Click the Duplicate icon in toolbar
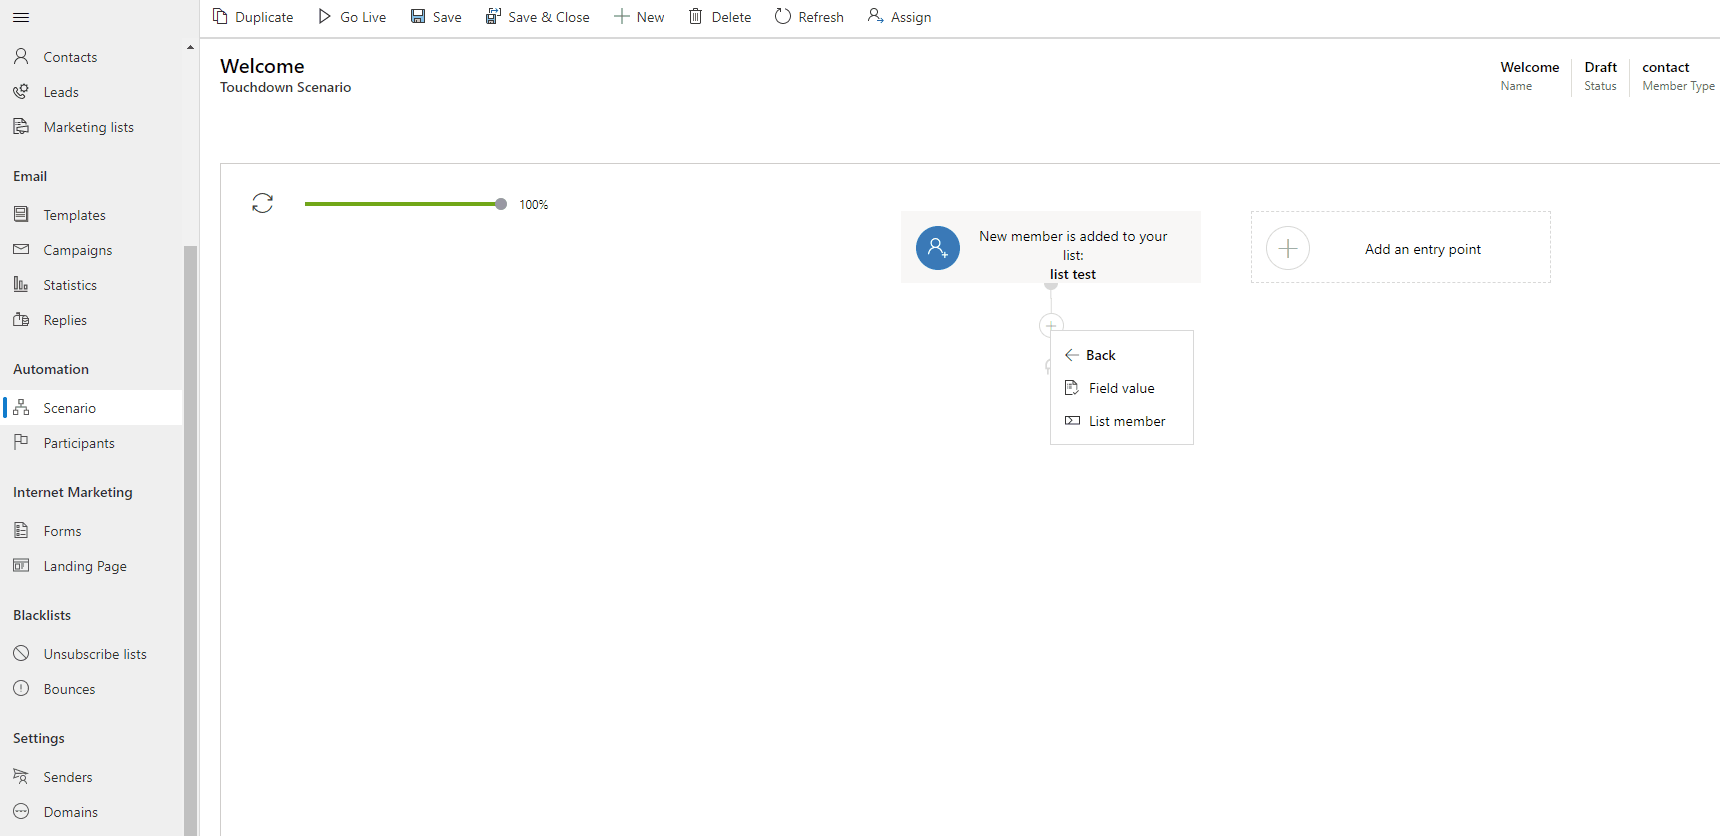The height and width of the screenshot is (836, 1720). click(221, 16)
